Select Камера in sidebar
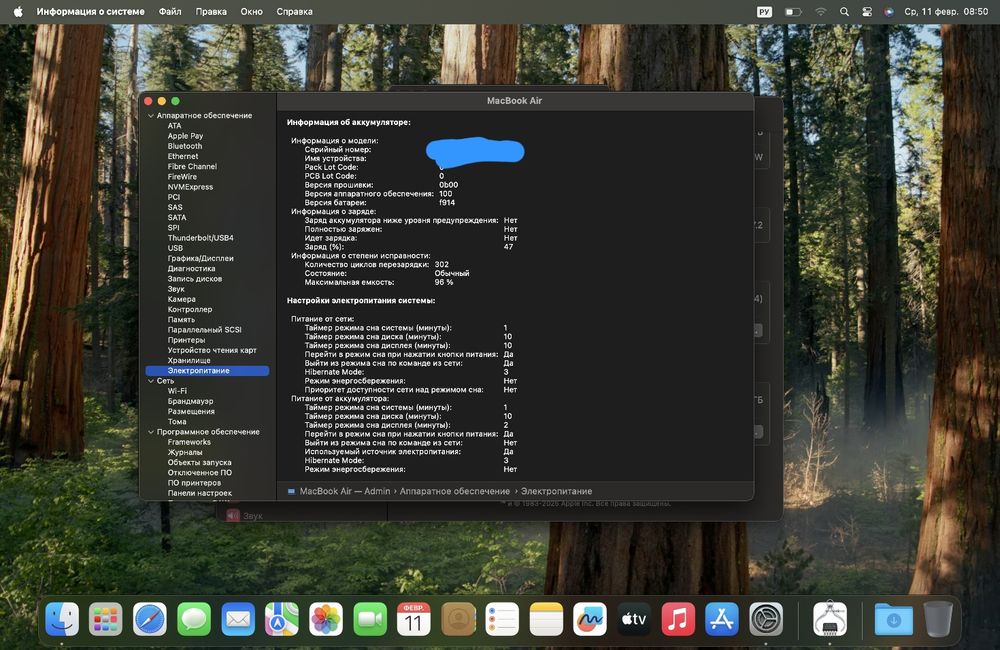1000x650 pixels. [182, 299]
